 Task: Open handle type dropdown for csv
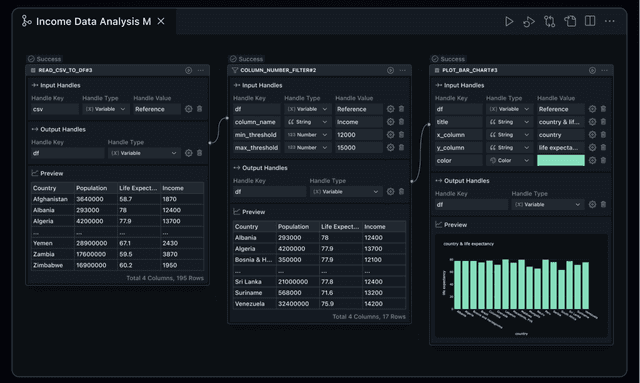point(106,109)
